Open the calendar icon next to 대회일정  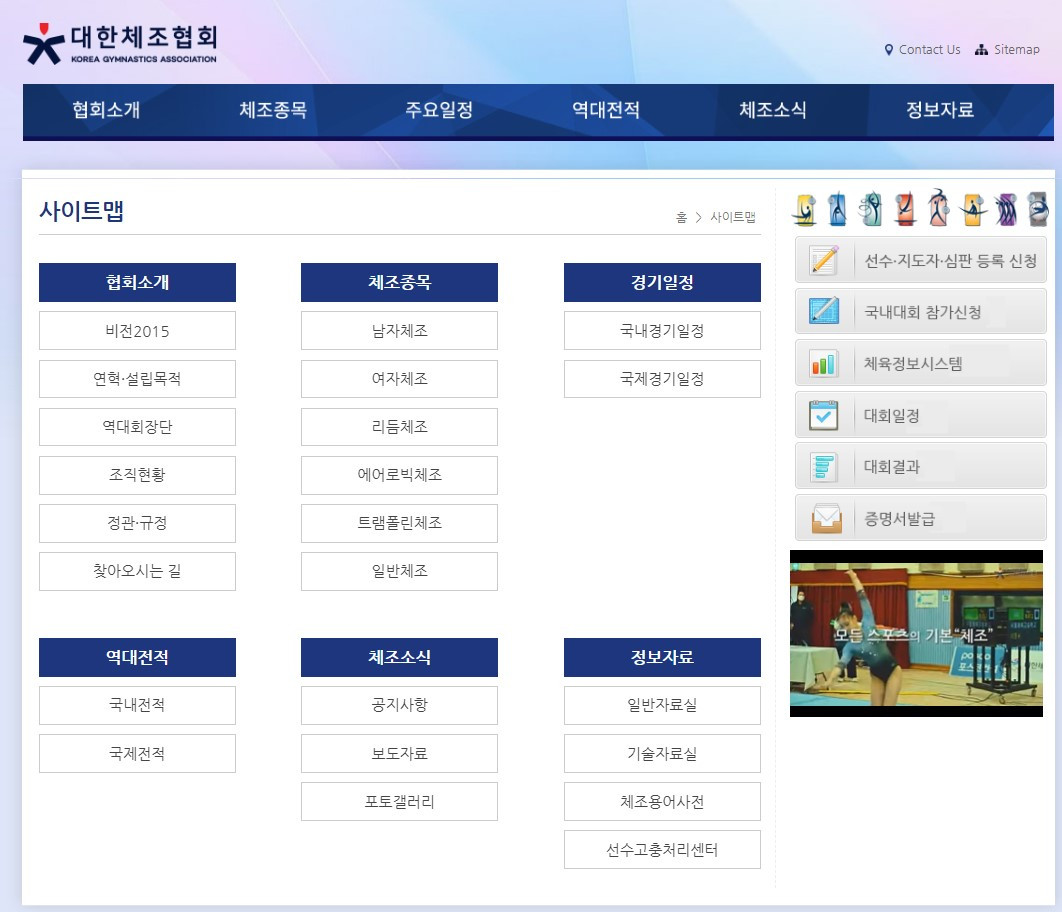pyautogui.click(x=822, y=414)
